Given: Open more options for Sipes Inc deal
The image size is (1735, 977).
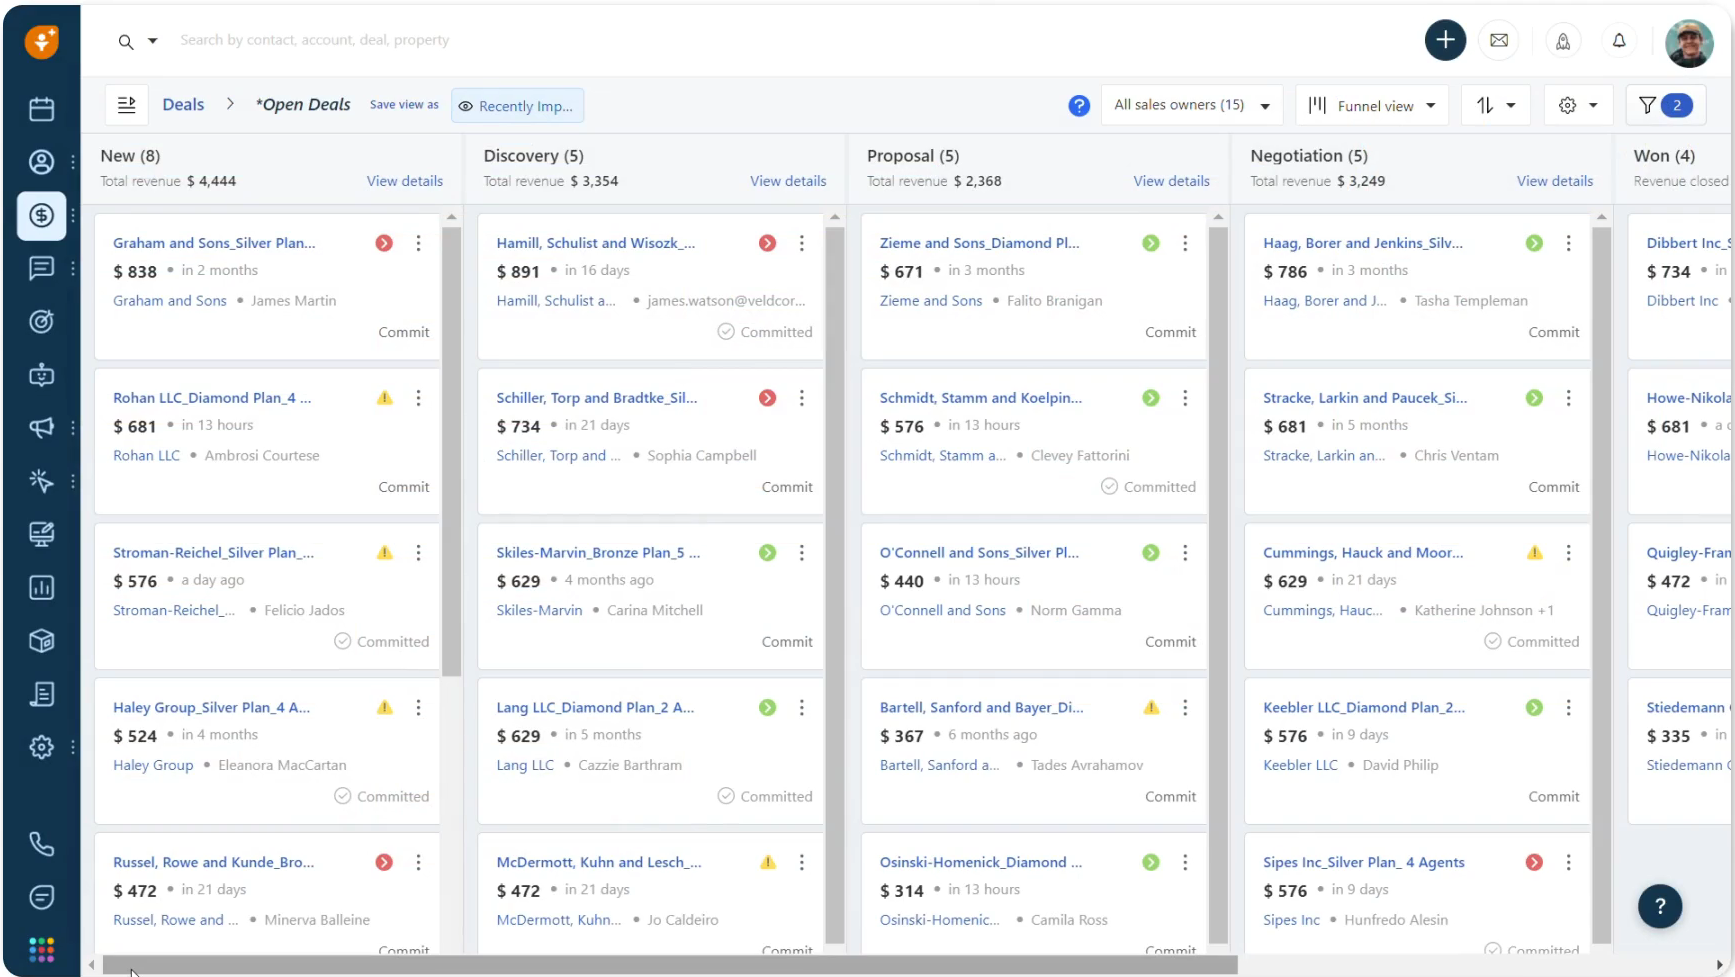Looking at the screenshot, I should point(1568,863).
